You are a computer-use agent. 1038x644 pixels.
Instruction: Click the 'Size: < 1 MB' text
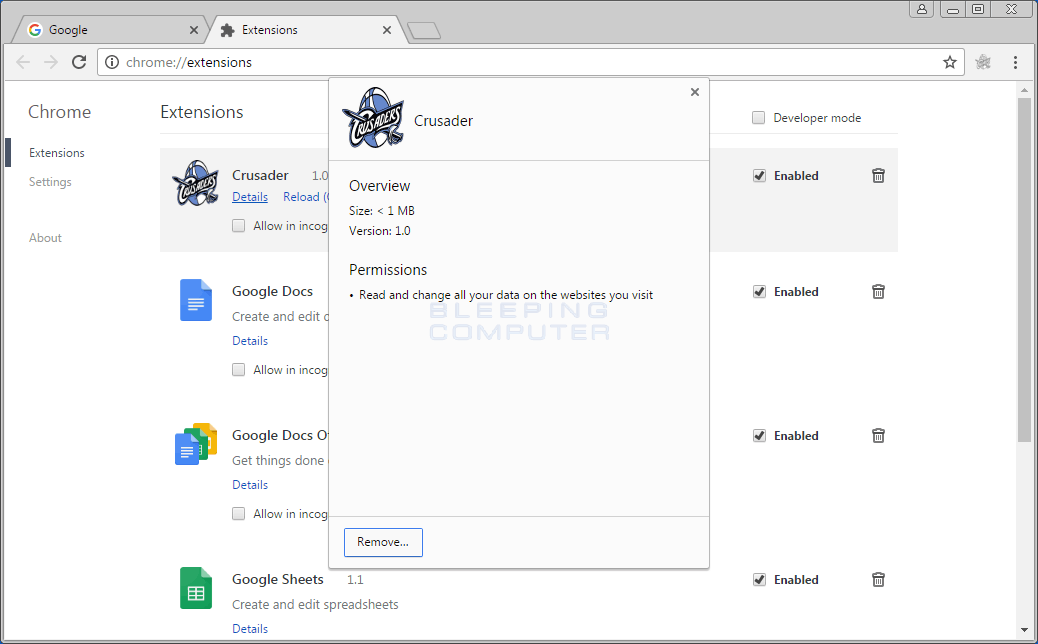point(382,210)
